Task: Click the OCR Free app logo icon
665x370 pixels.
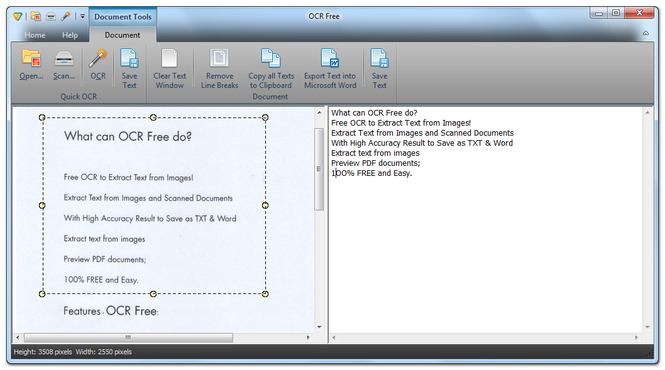Action: 17,17
